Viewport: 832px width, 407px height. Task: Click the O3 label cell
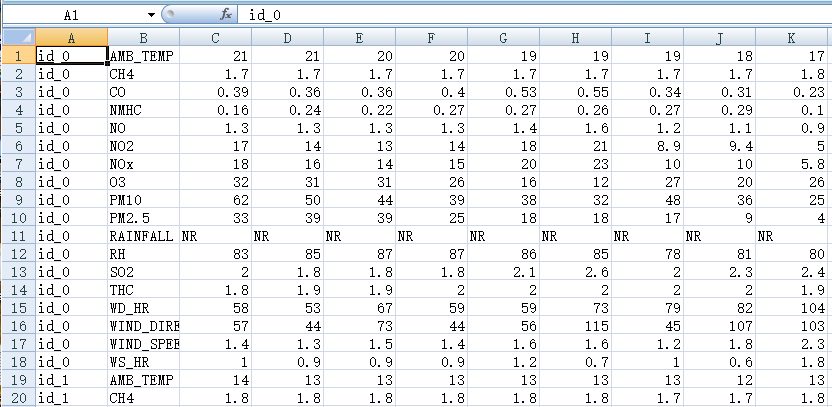pyautogui.click(x=144, y=181)
